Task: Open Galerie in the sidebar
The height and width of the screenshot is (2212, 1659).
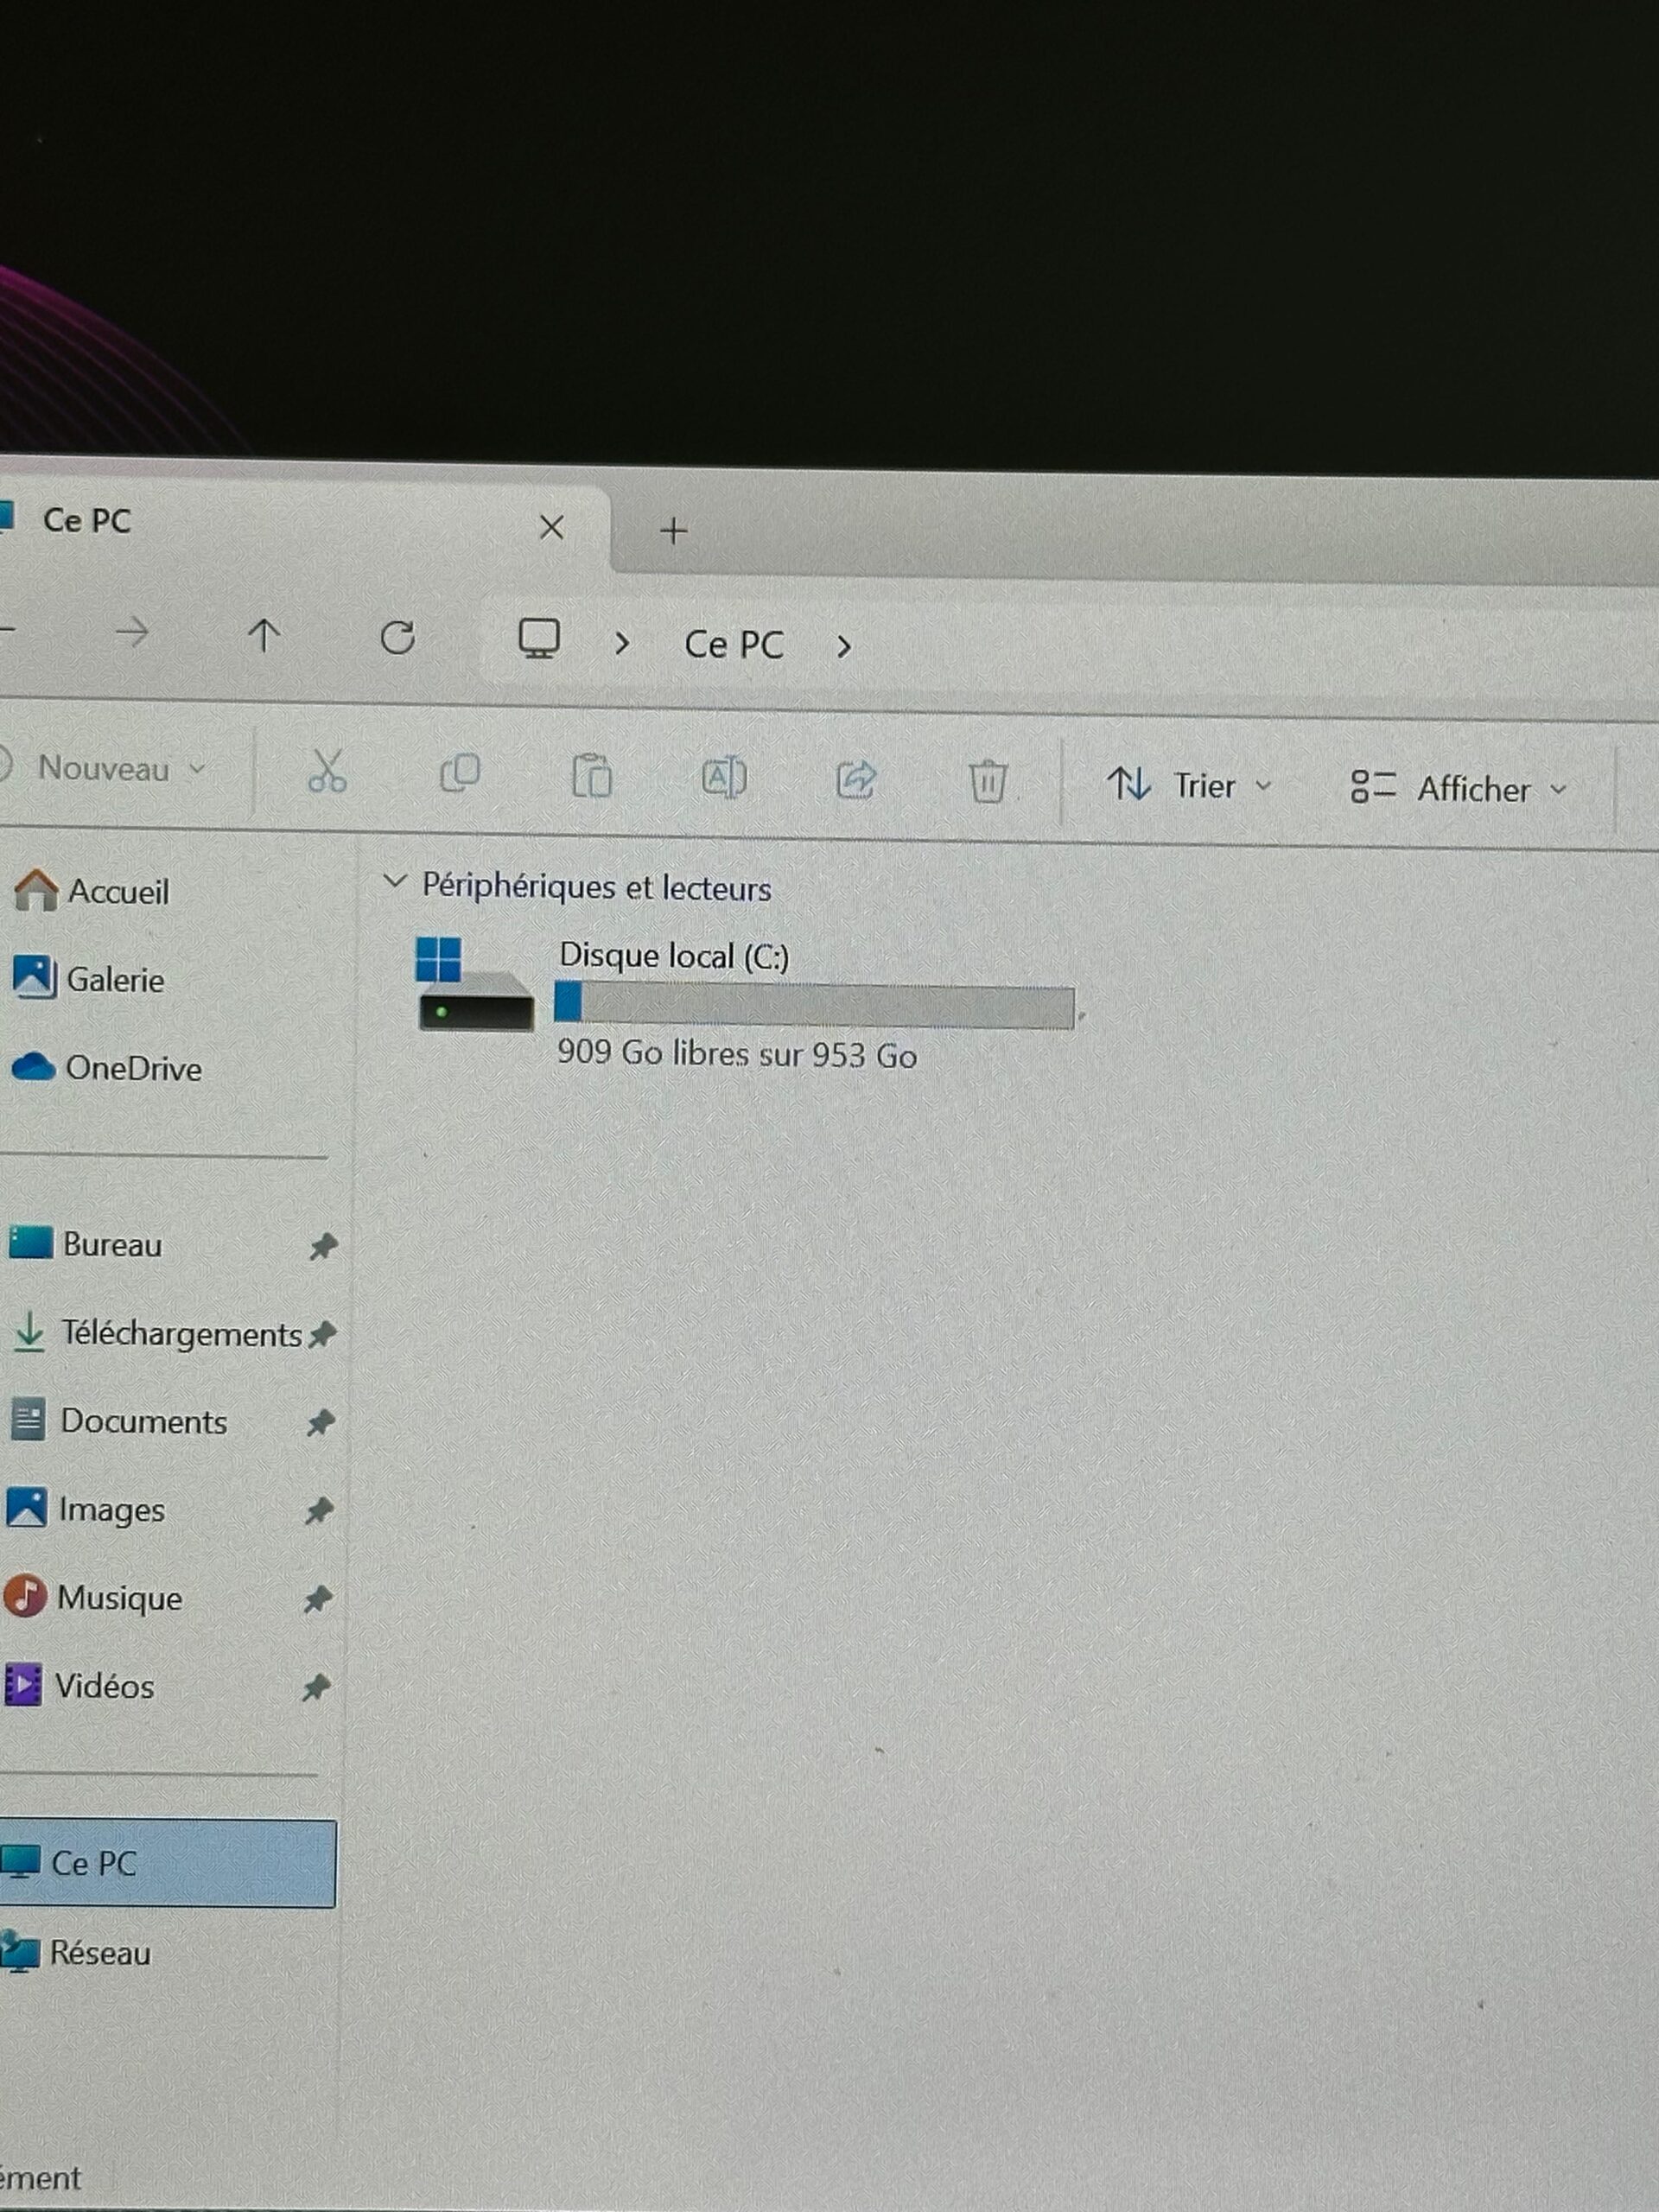Action: click(89, 978)
